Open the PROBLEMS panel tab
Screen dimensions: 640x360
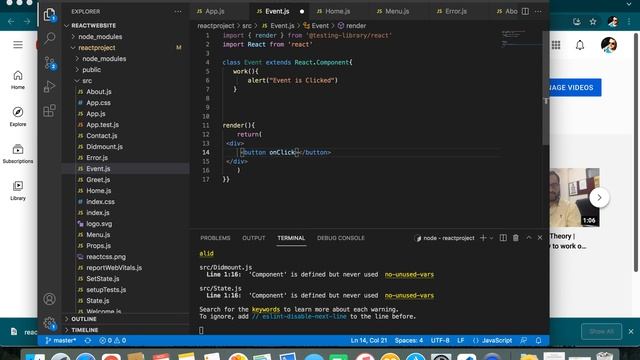[x=215, y=238]
